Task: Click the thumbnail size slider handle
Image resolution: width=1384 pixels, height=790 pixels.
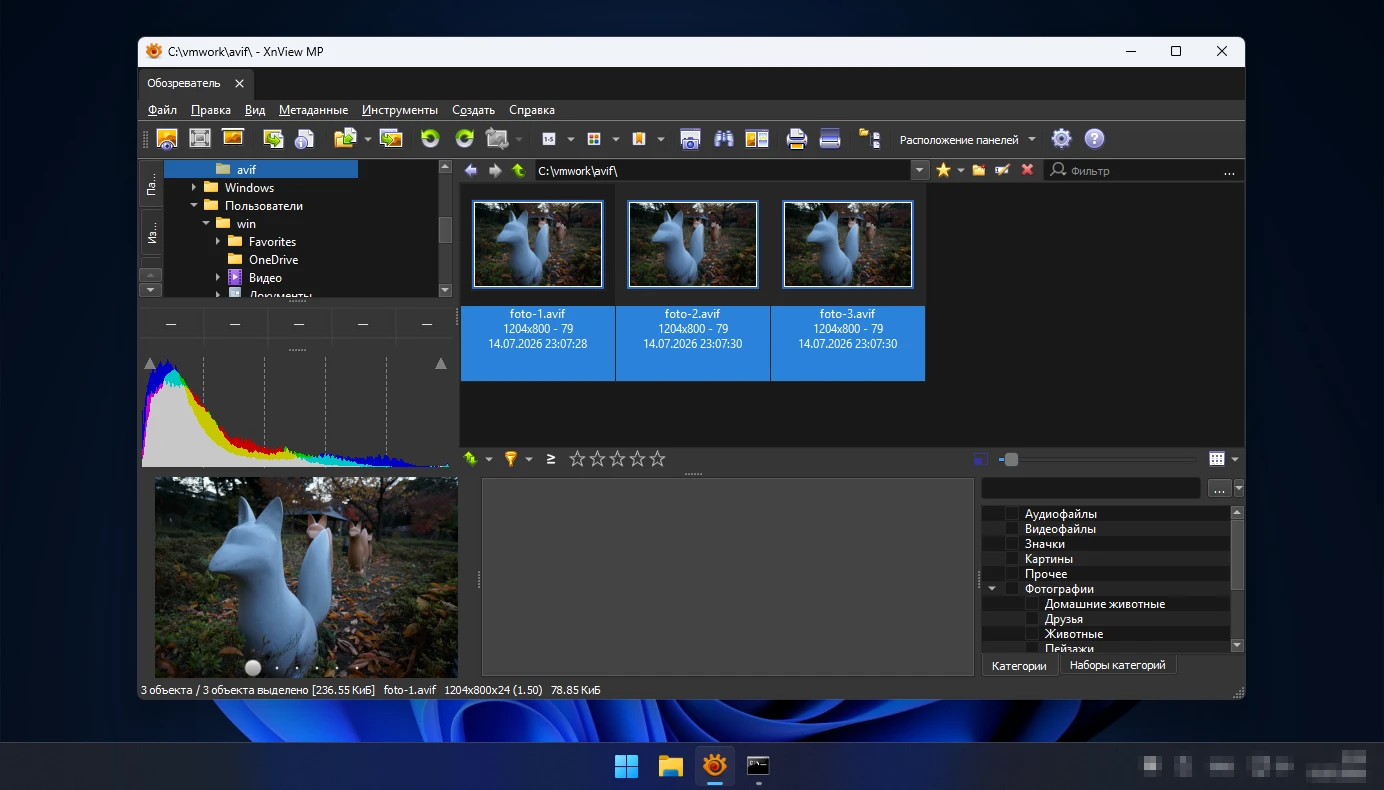Action: tap(1011, 459)
